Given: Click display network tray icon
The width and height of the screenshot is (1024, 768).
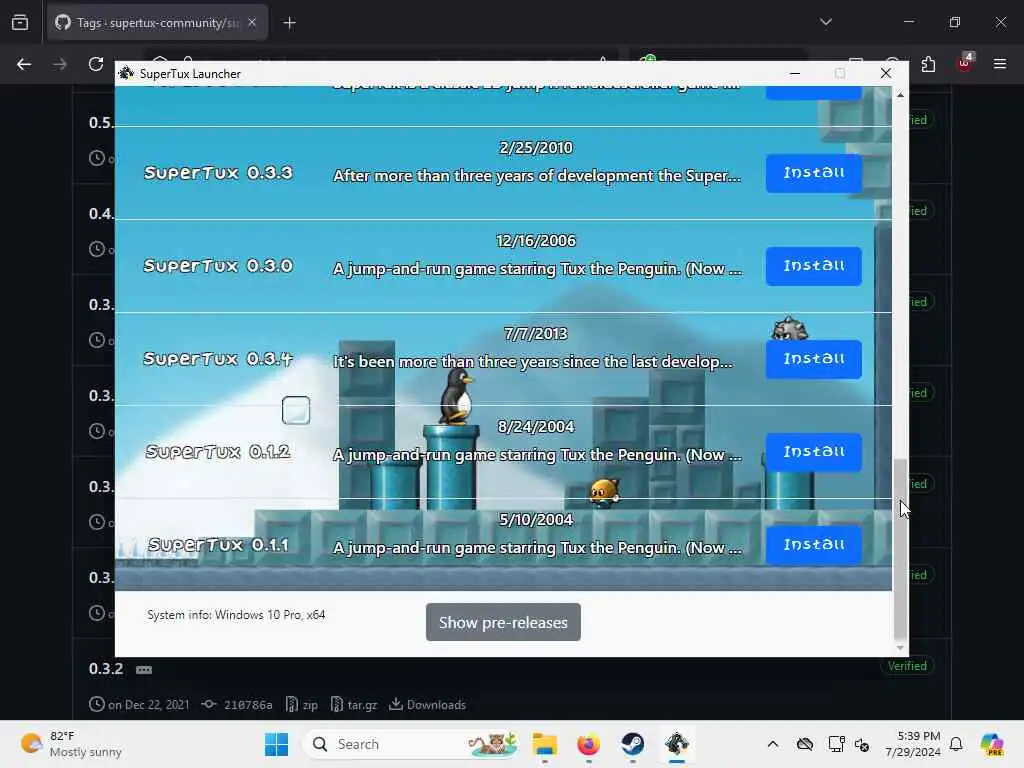Looking at the screenshot, I should [836, 744].
